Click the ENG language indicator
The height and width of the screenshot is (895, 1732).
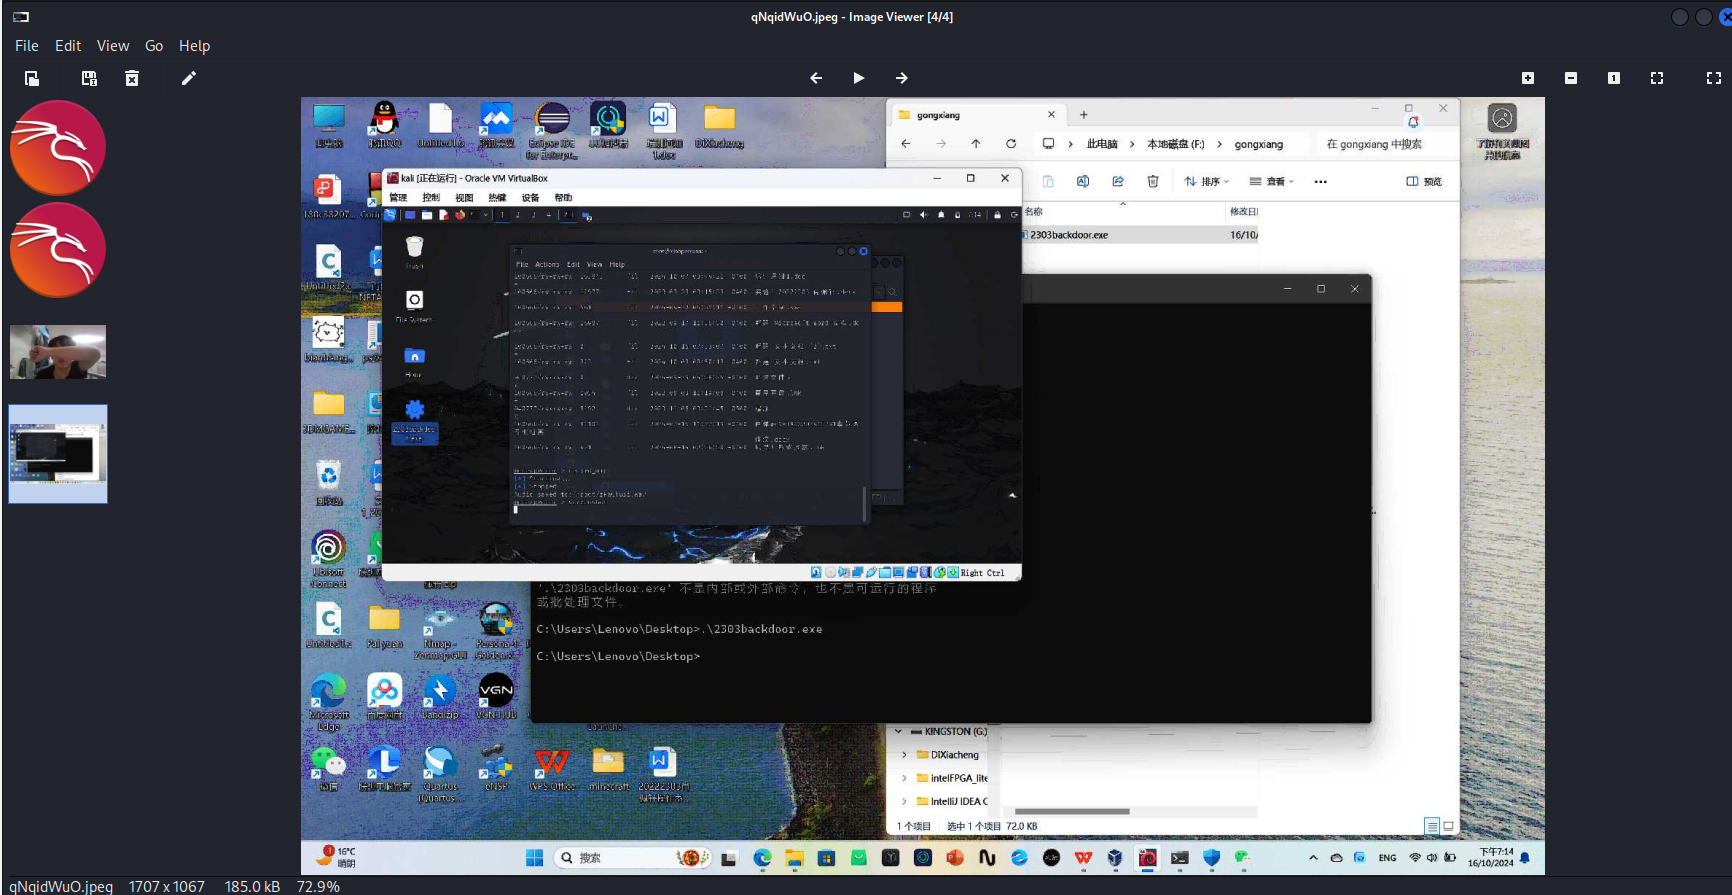pos(1387,858)
